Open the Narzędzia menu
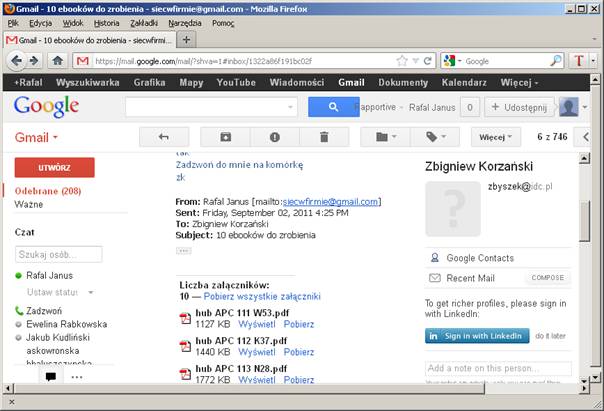This screenshot has width=604, height=411. click(185, 23)
